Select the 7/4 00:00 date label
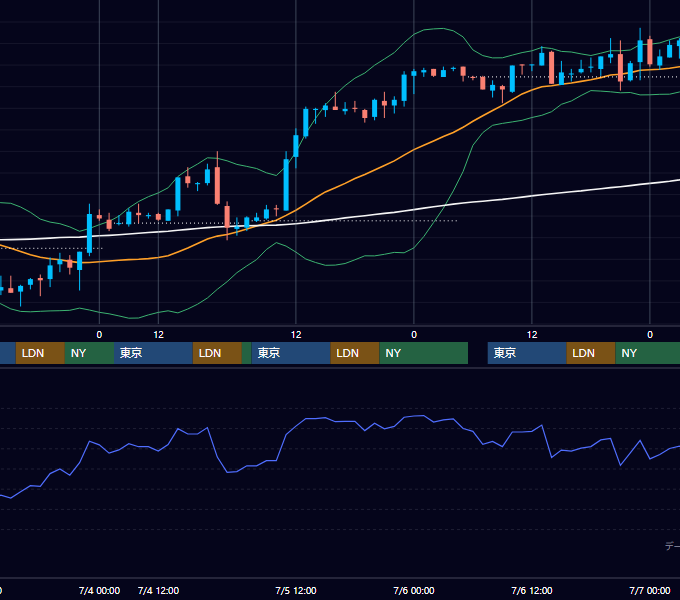Image resolution: width=680 pixels, height=600 pixels. pyautogui.click(x=99, y=590)
